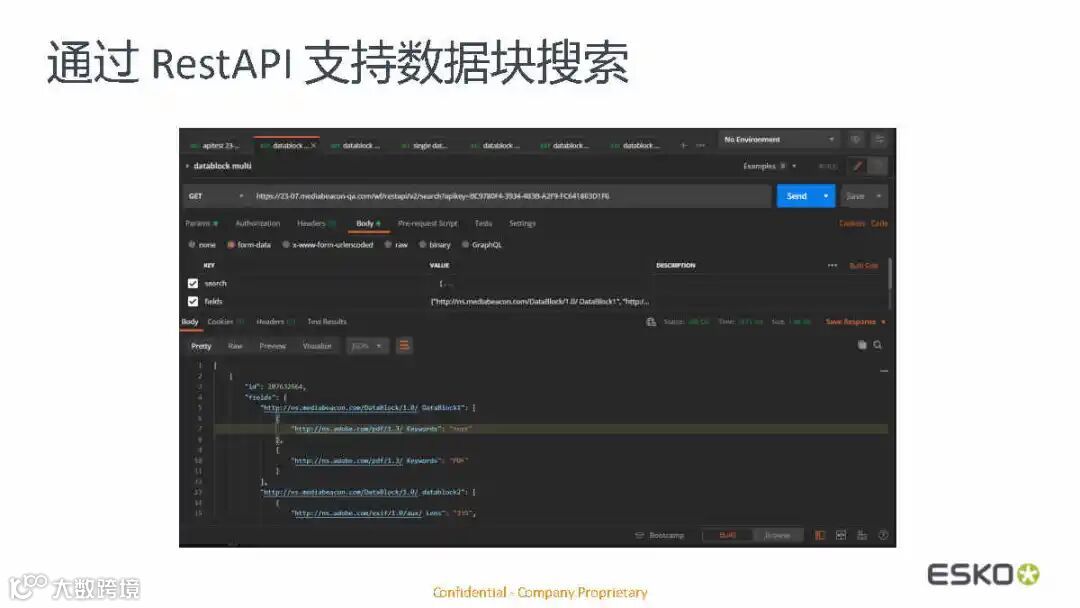Viewport: 1080px width, 608px height.
Task: Switch to Pretty response view
Action: tap(201, 346)
